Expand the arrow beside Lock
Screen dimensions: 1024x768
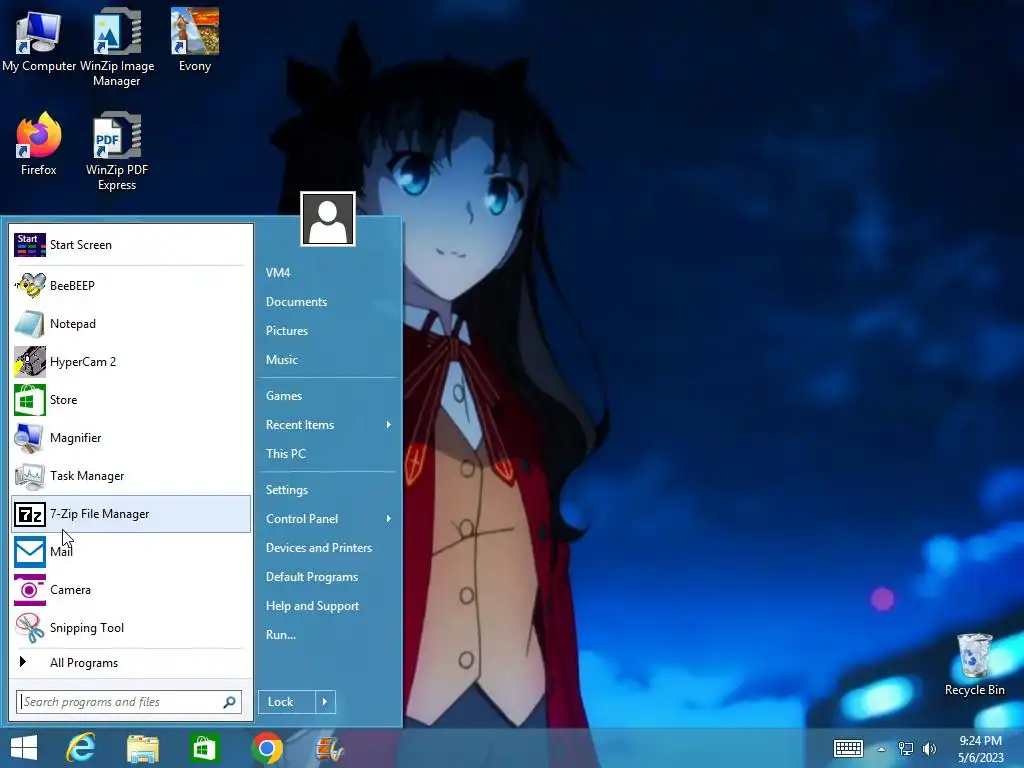pos(325,702)
